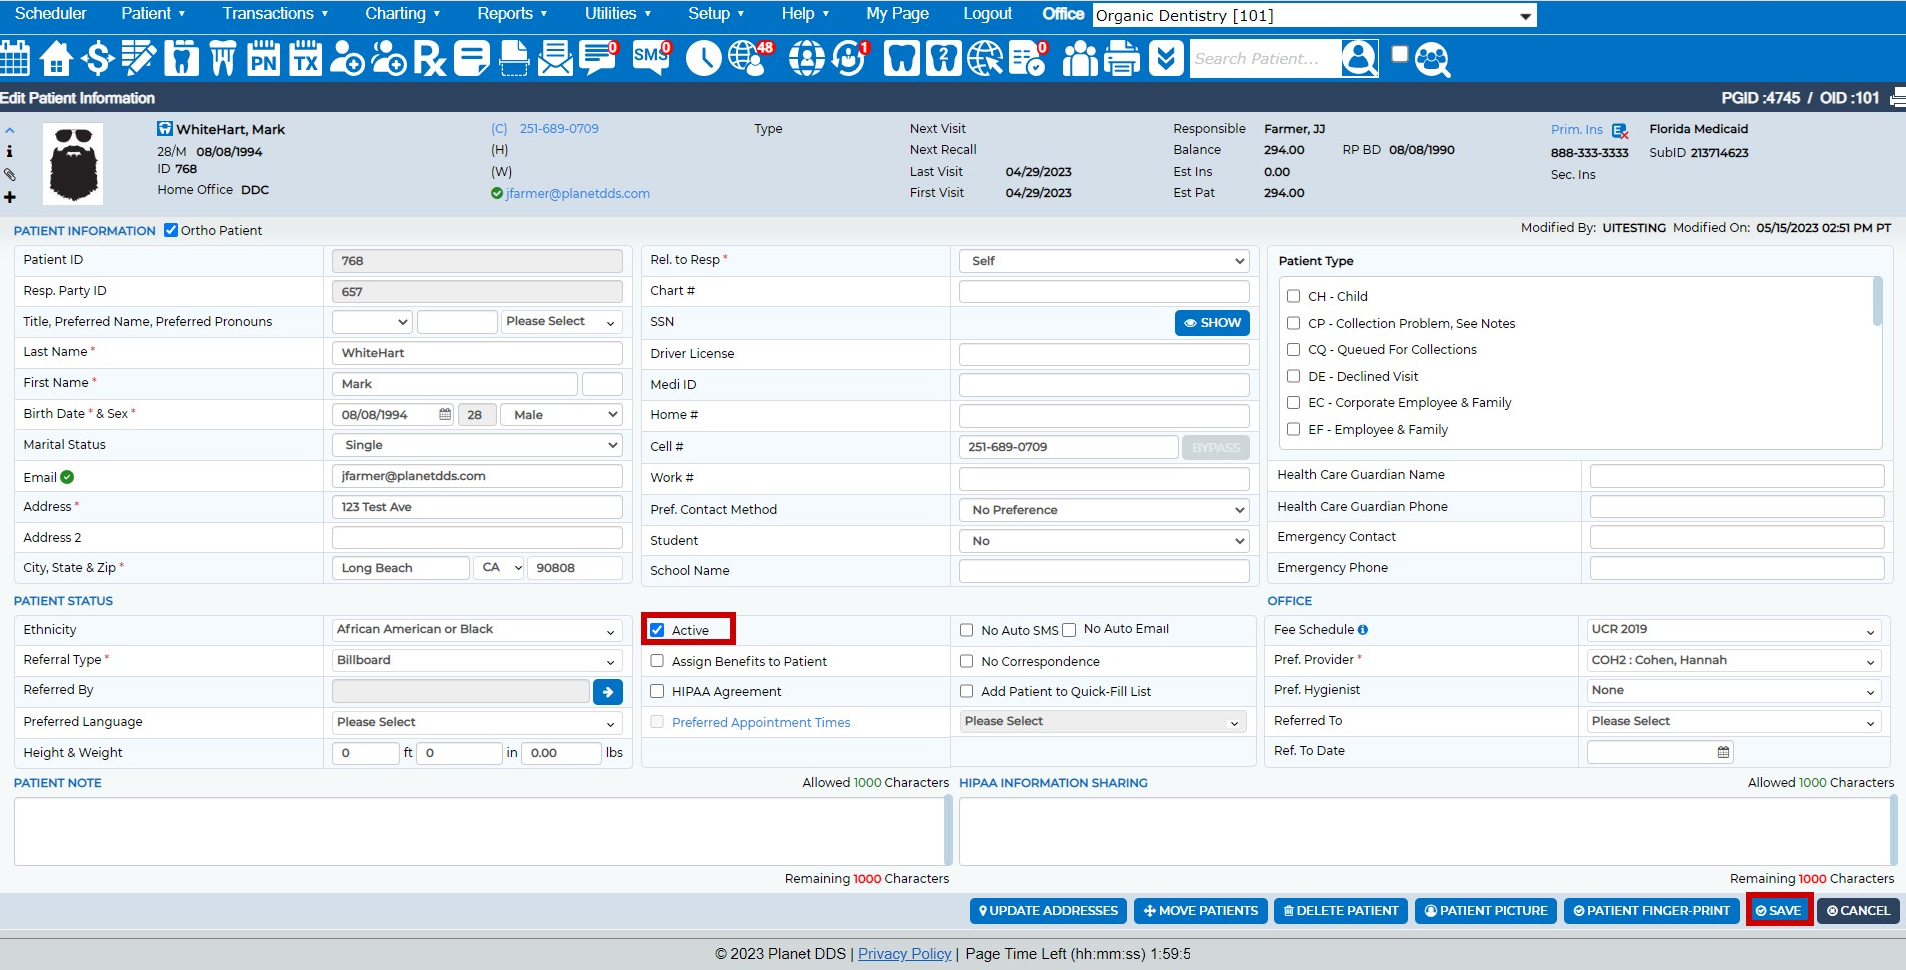Open the scheduler calendar icon

click(x=15, y=59)
